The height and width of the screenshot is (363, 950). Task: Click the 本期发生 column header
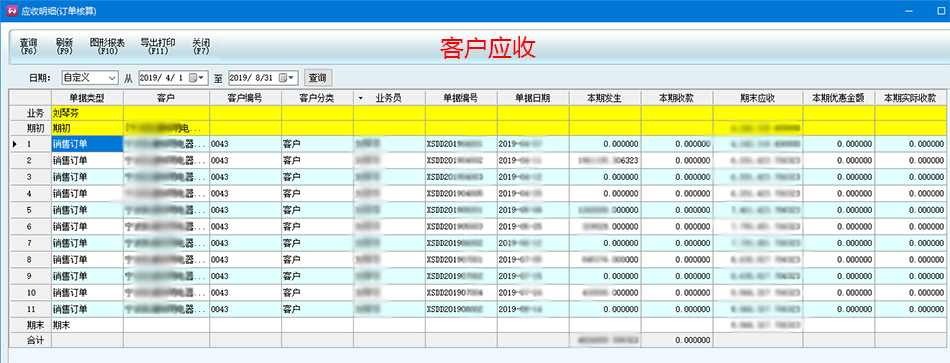point(605,98)
